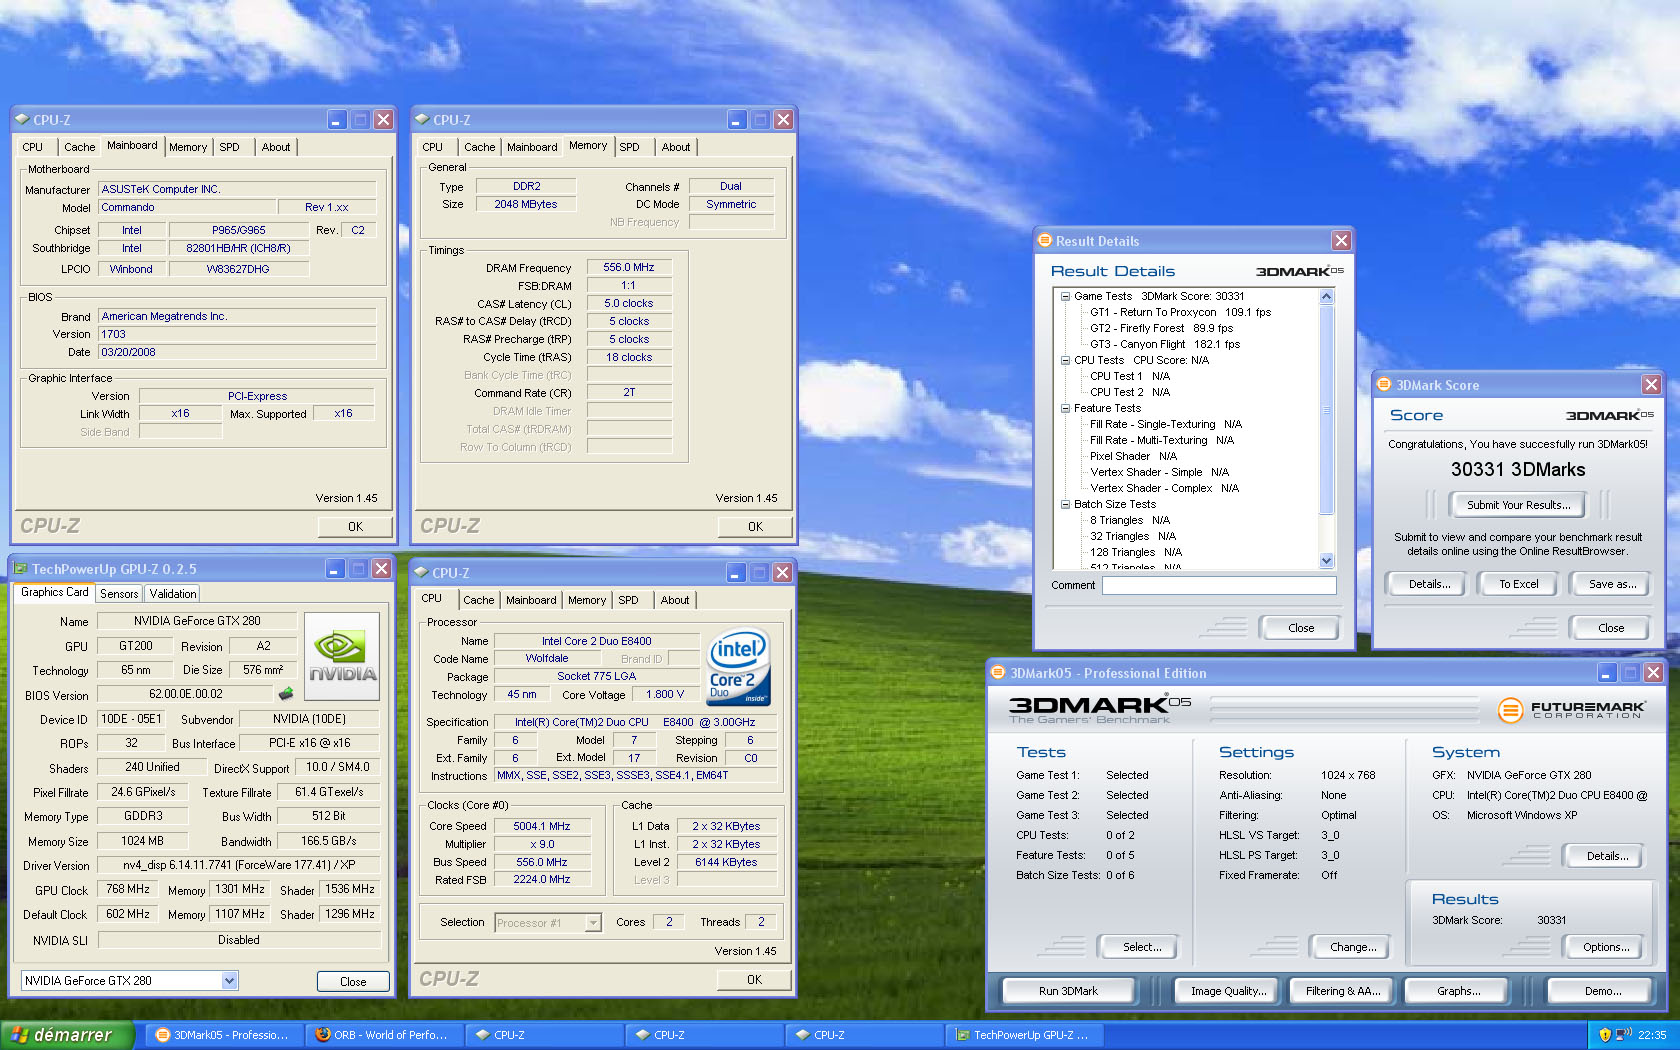Click the Result Details window title icon
Viewport: 1680px width, 1050px height.
pos(1045,241)
